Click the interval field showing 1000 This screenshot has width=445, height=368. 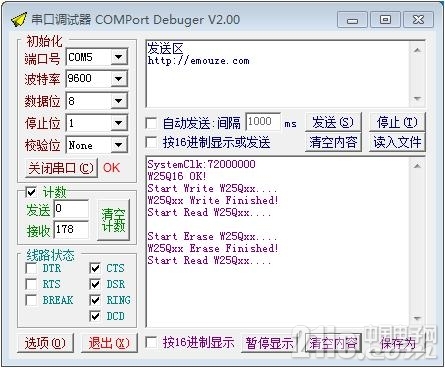(263, 122)
